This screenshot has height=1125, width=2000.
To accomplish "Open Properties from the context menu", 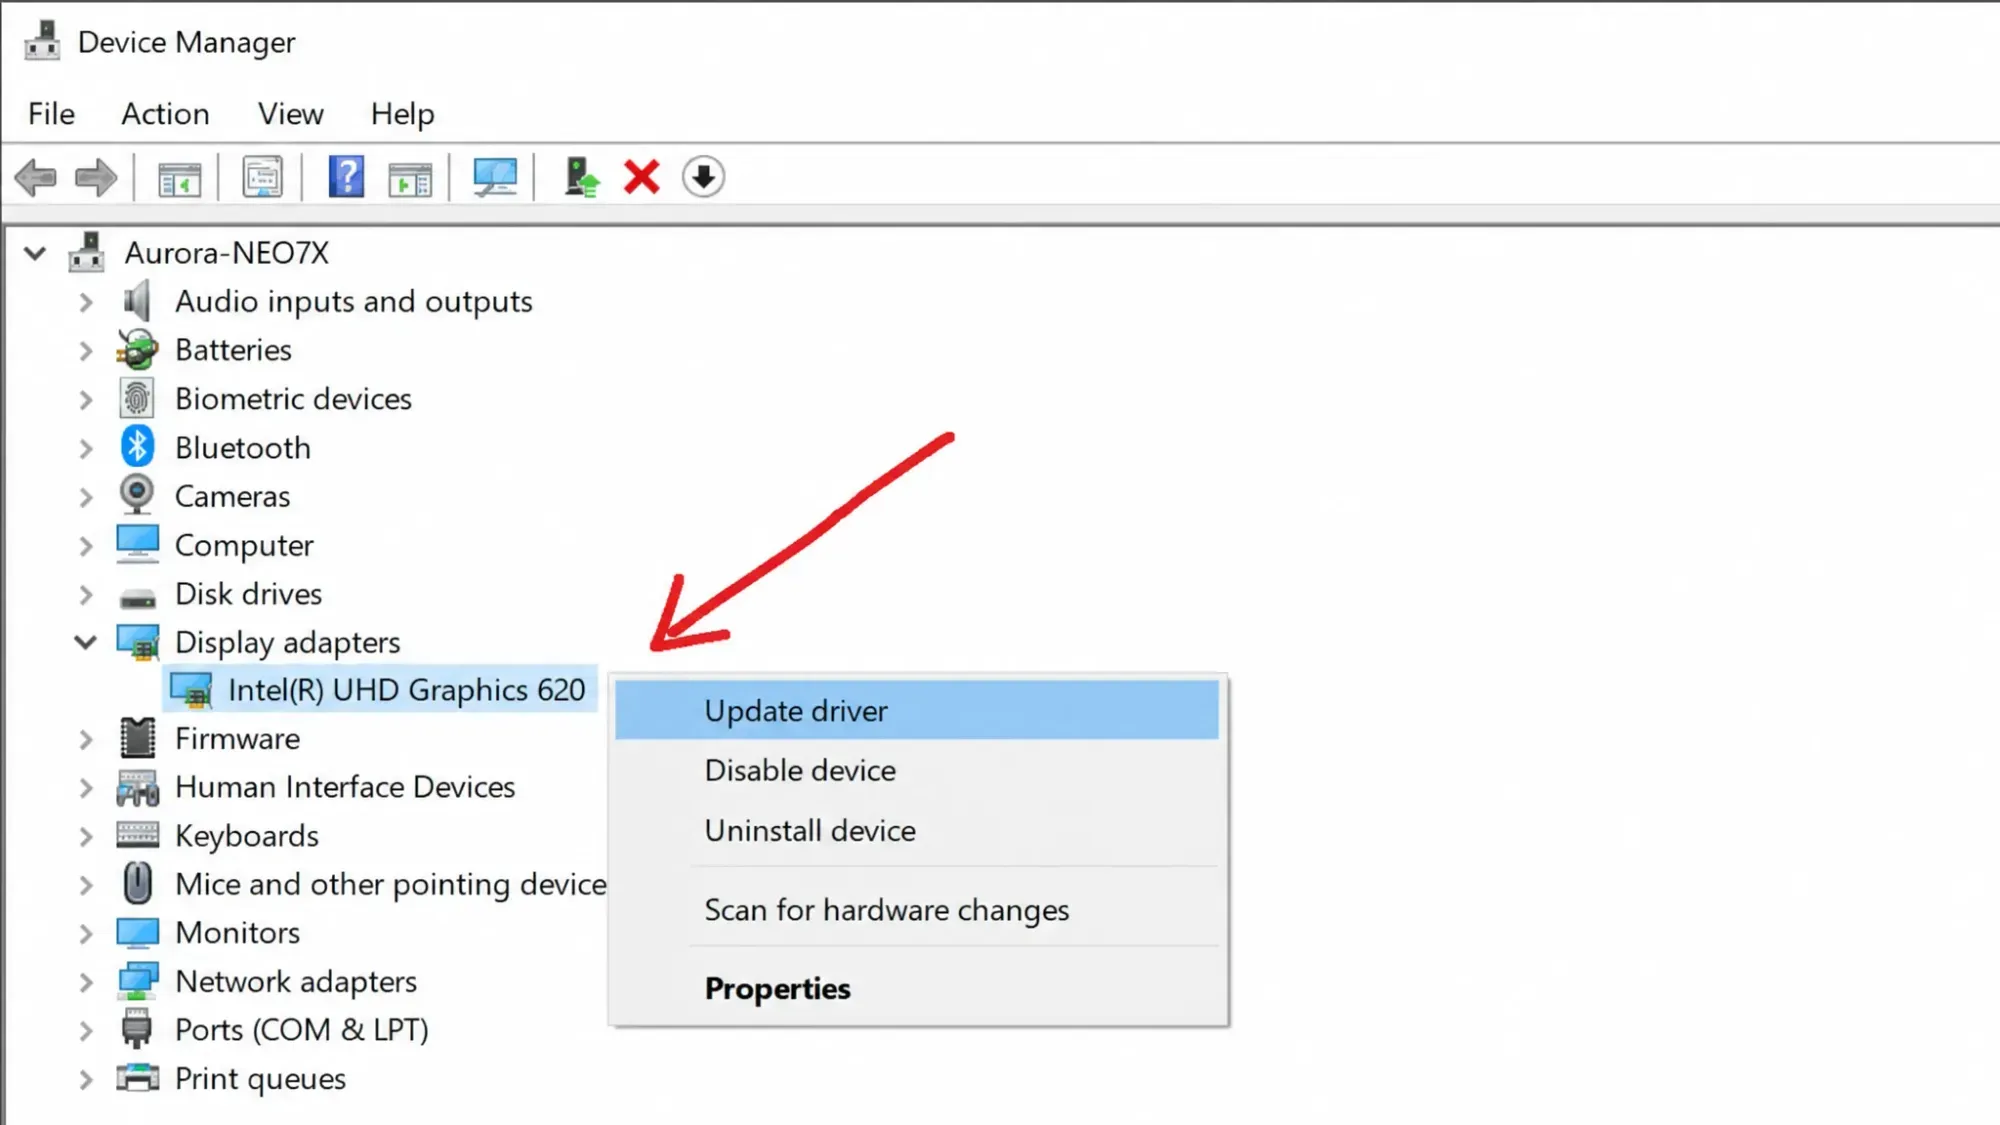I will tap(917, 988).
